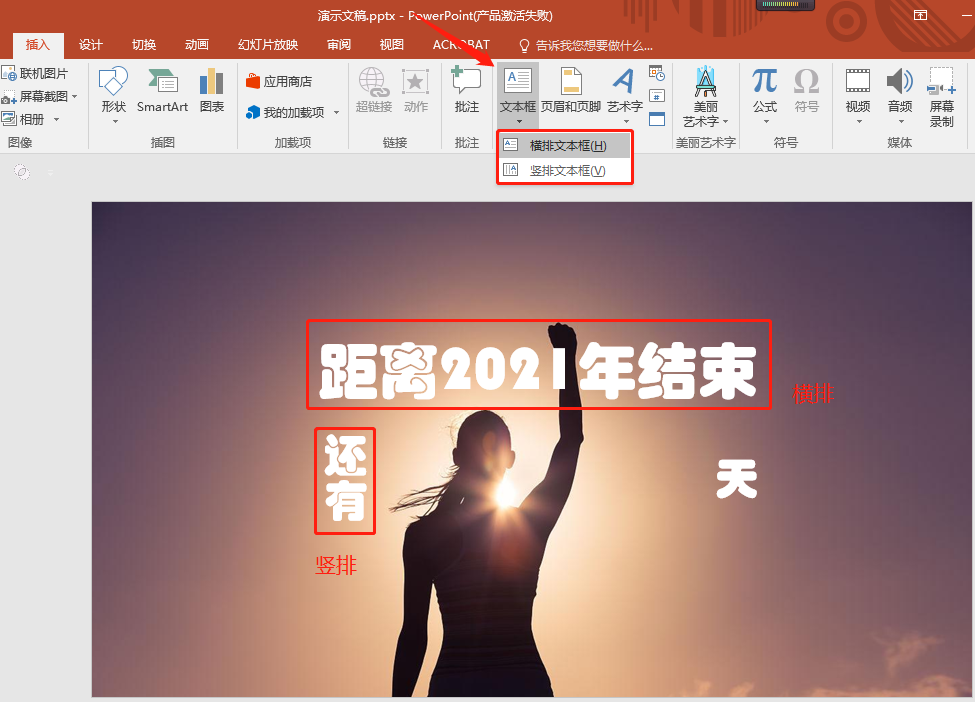
Task: Expand the 相册 dropdown arrow
Action: [x=56, y=119]
